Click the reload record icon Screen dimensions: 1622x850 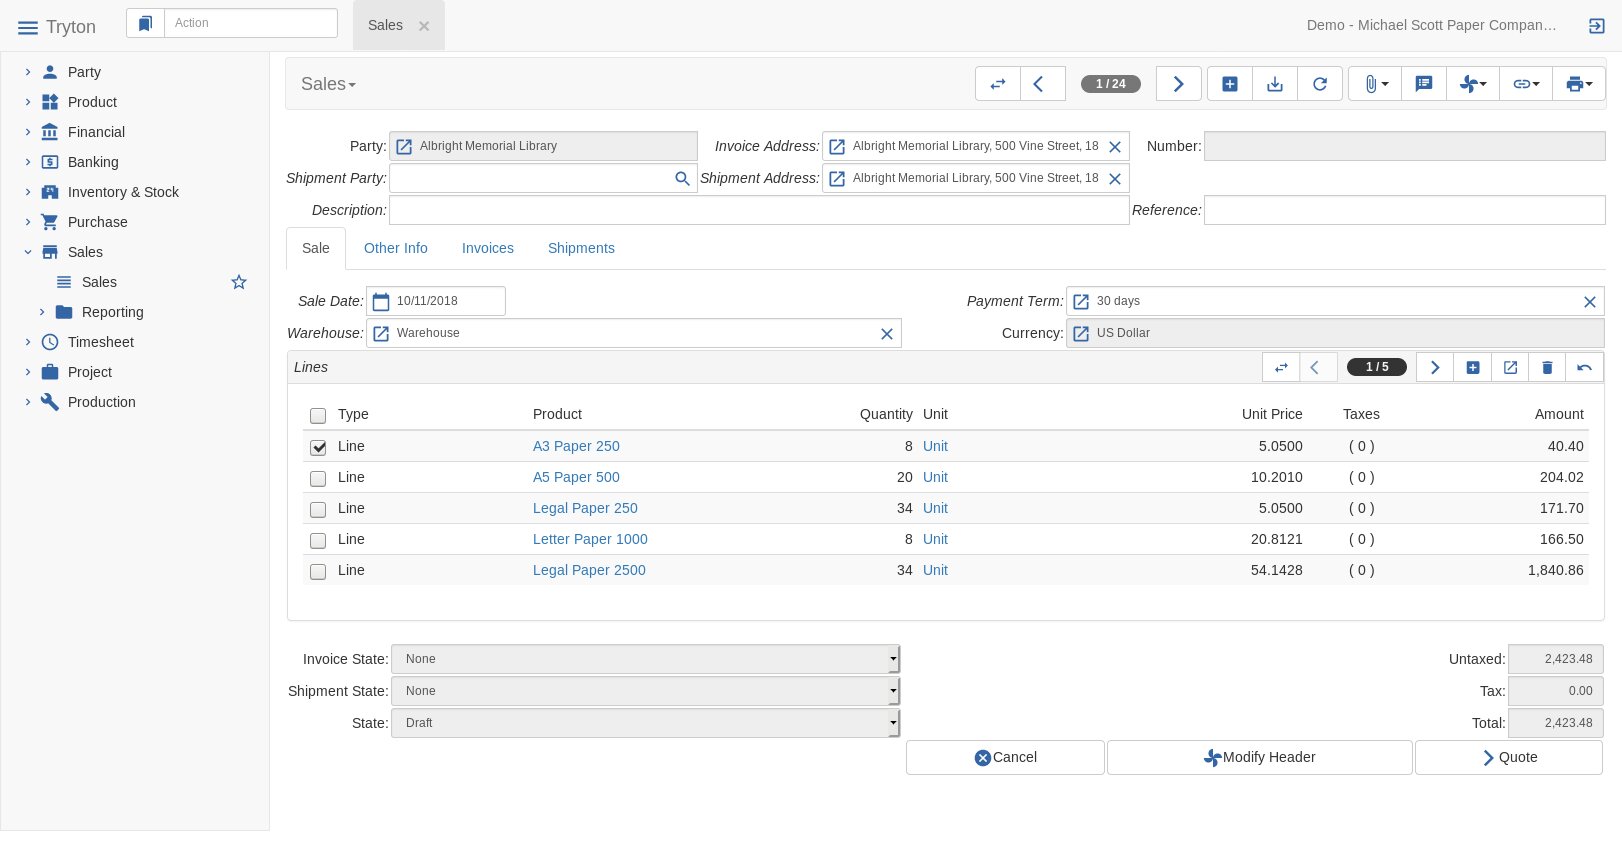[x=1320, y=84]
